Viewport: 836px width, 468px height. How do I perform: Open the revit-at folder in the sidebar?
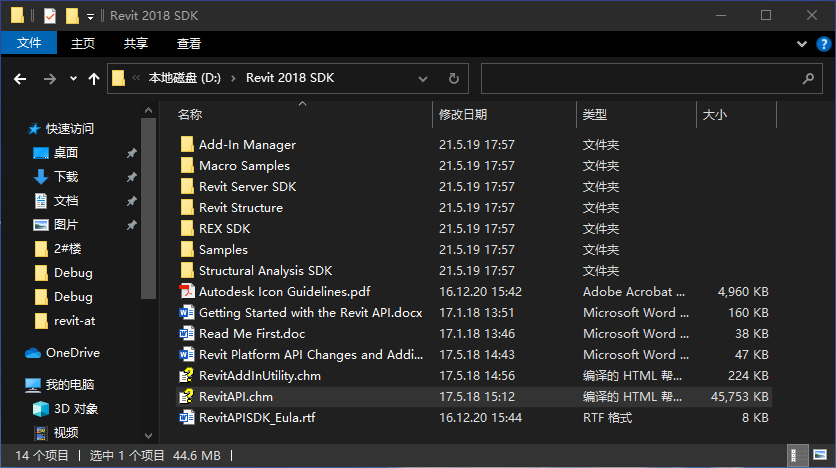point(74,321)
